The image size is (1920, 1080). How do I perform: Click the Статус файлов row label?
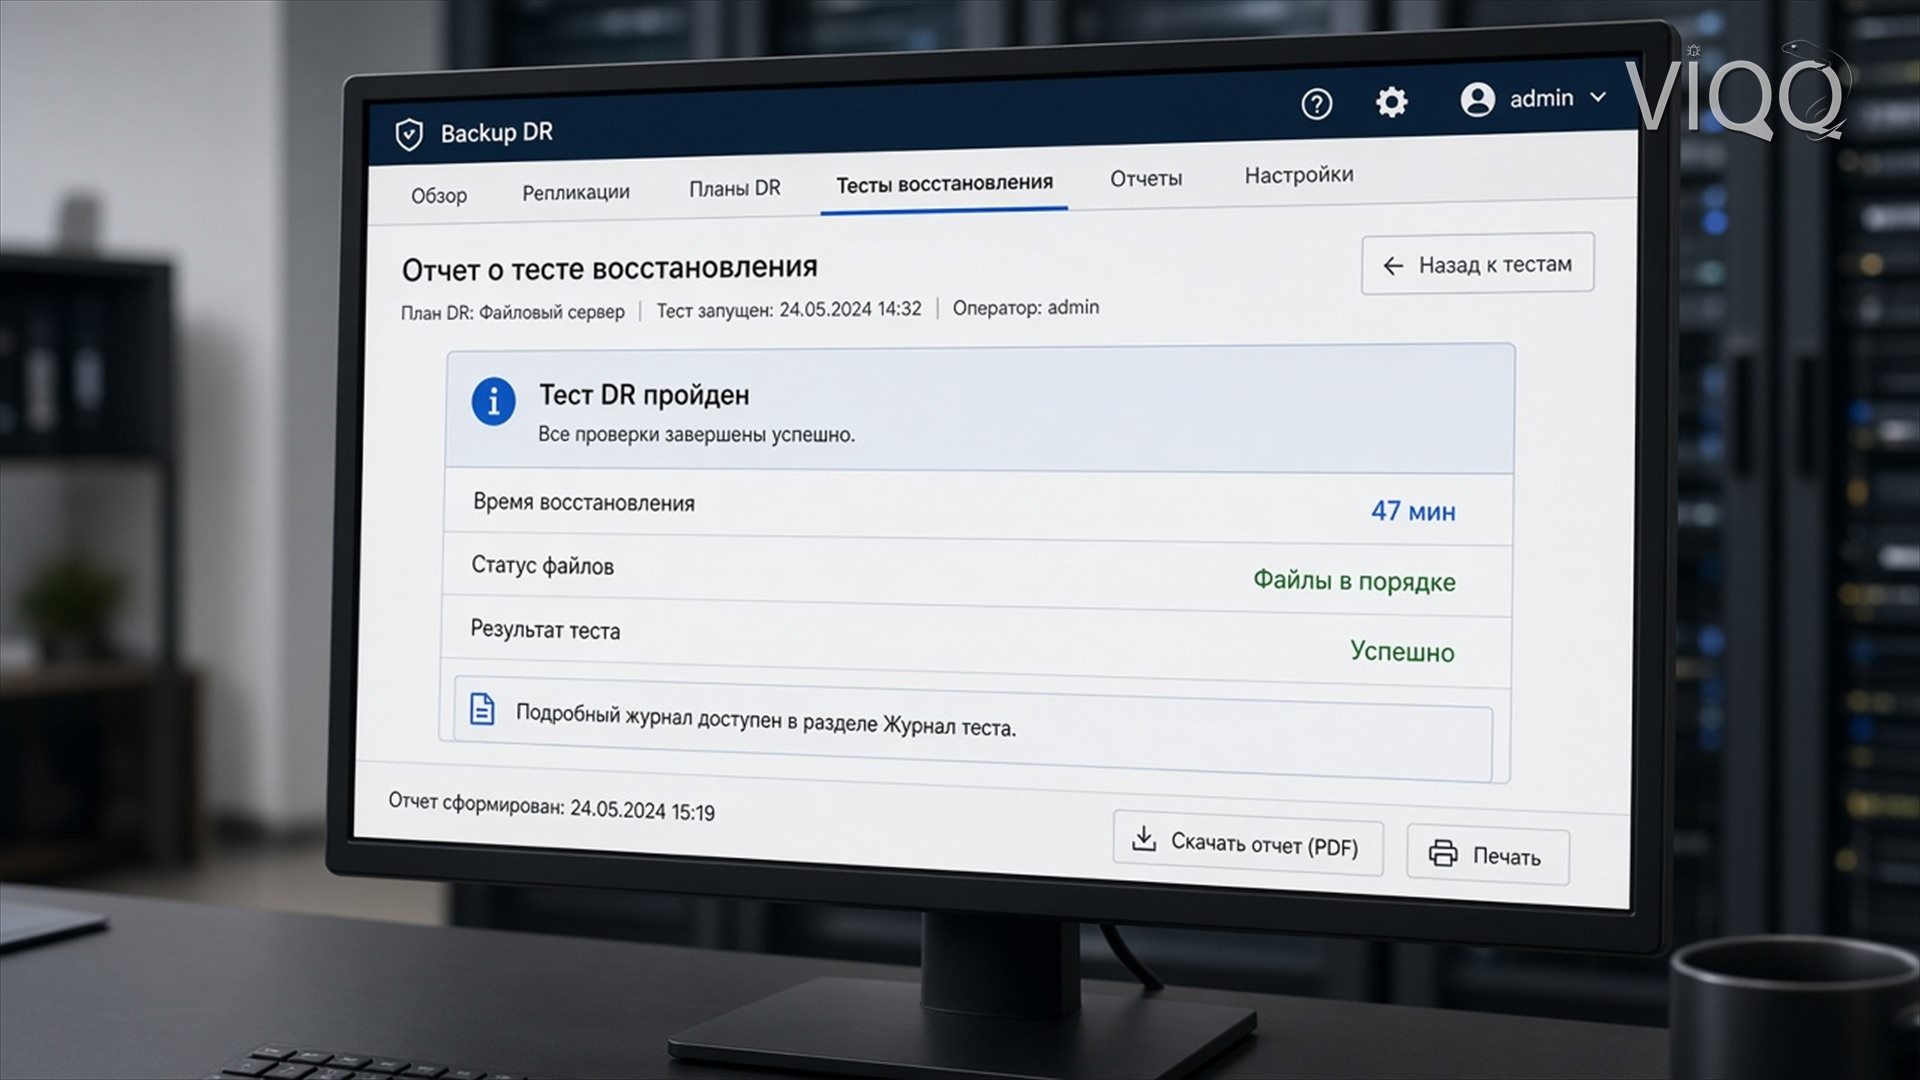pos(542,566)
